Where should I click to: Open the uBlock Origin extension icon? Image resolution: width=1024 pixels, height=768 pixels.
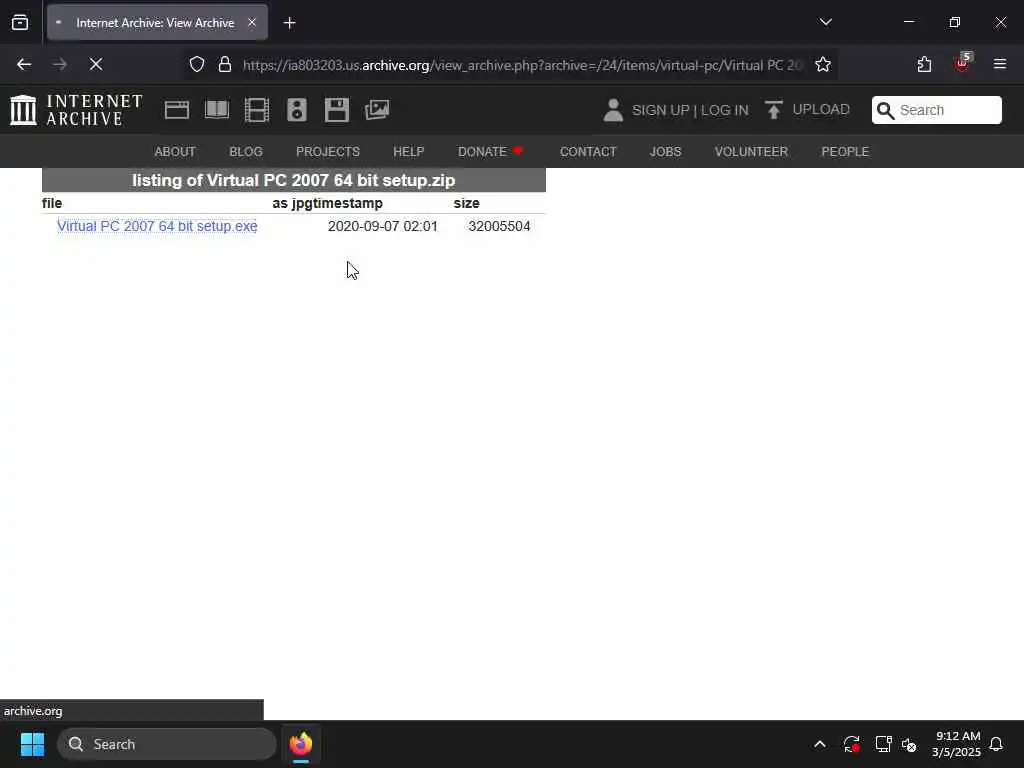962,63
